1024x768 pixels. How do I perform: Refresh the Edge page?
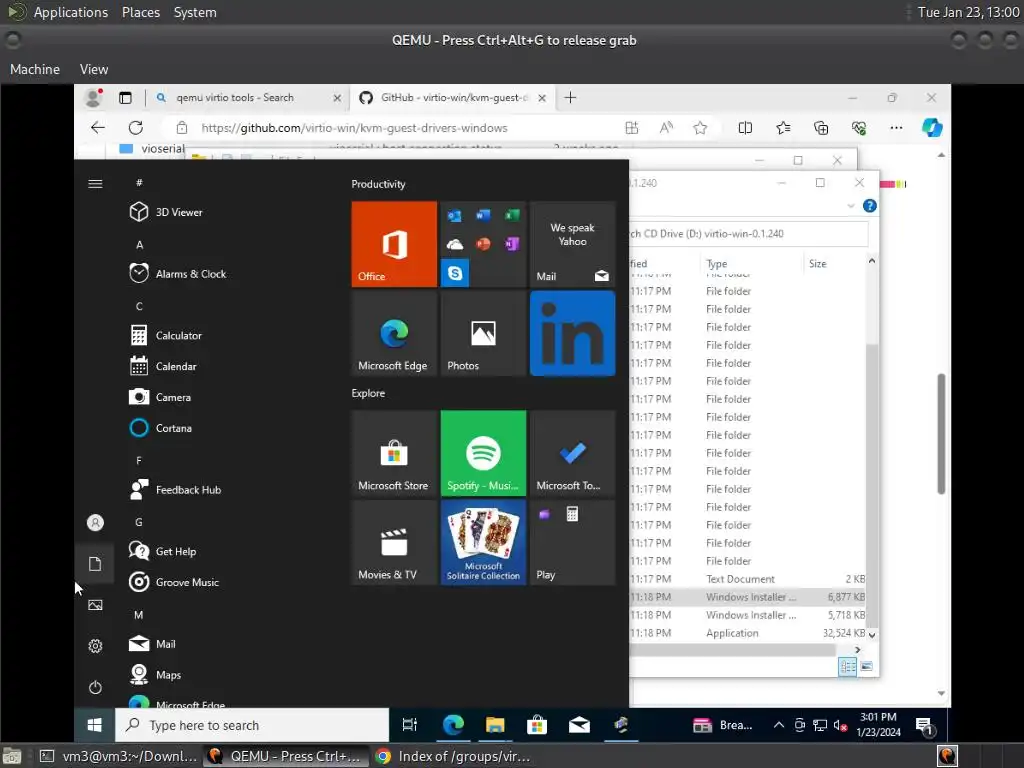(135, 128)
